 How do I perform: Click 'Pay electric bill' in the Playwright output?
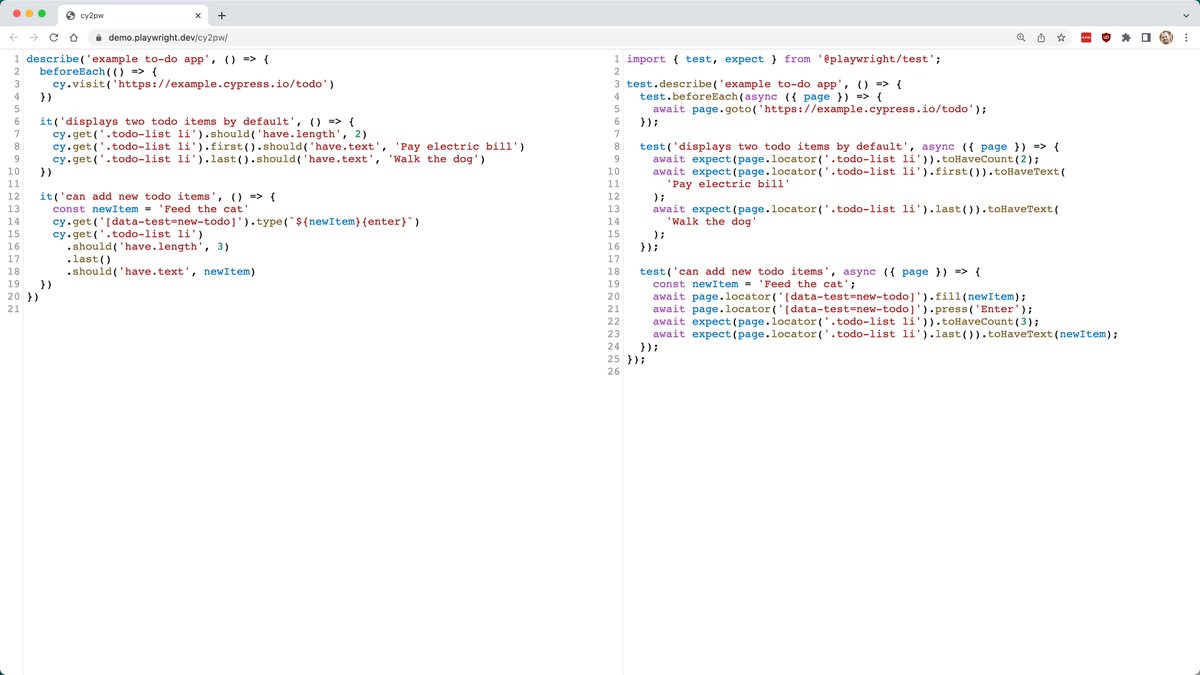pos(727,184)
